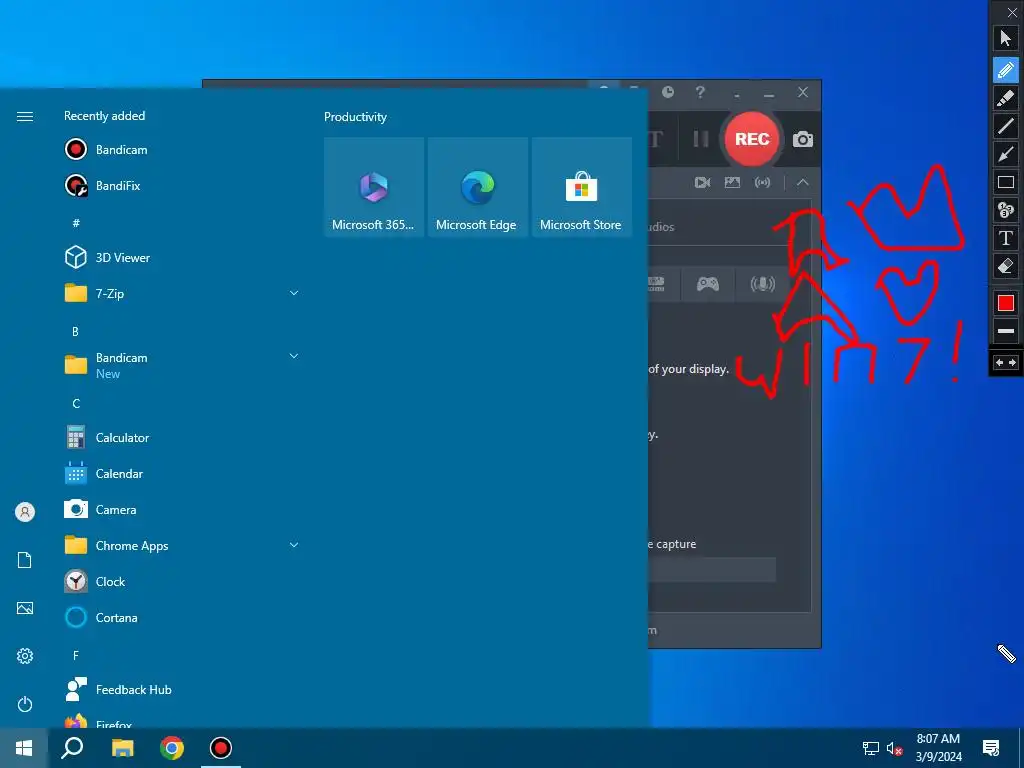This screenshot has width=1024, height=768.
Task: Select the Arrow drawing tool
Action: point(1006,154)
